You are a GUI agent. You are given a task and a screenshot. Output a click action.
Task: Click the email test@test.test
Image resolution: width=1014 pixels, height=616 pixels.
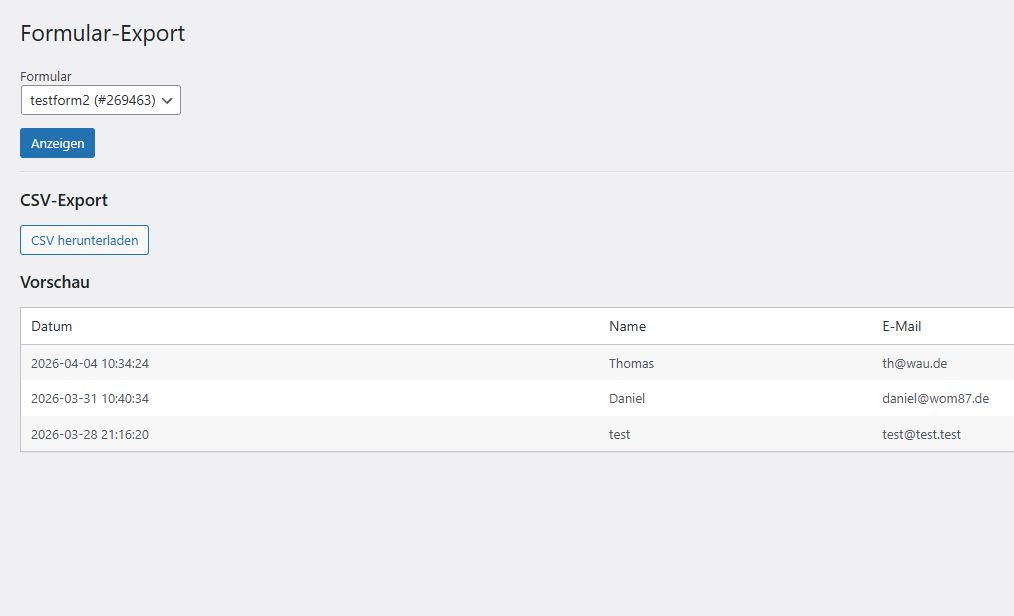(x=921, y=434)
